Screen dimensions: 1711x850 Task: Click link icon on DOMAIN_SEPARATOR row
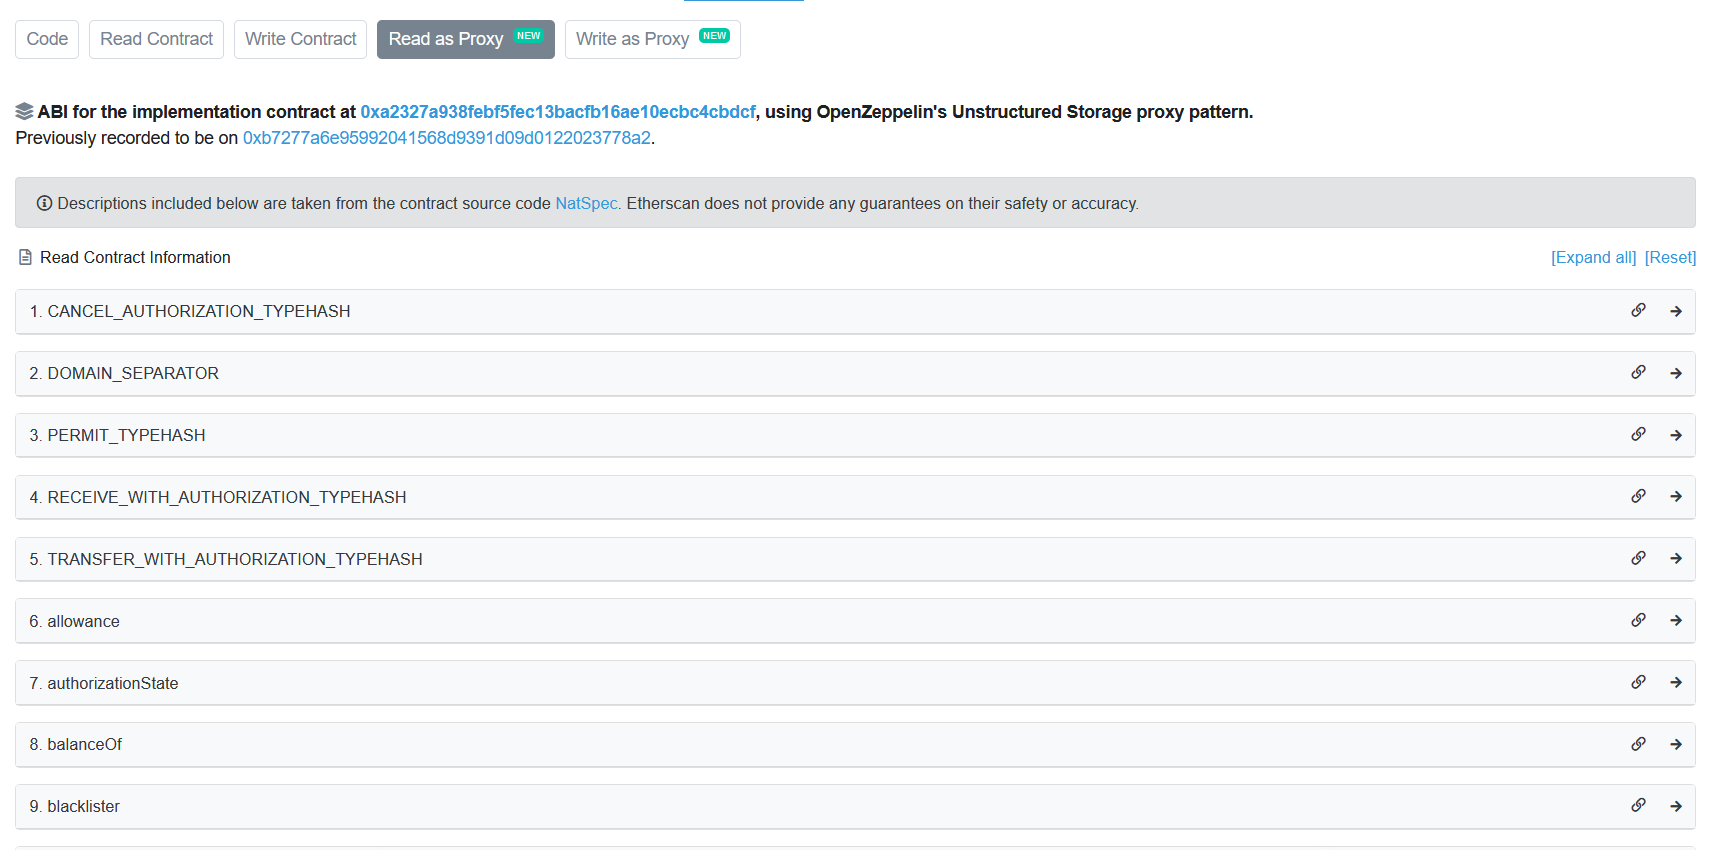[x=1638, y=373]
